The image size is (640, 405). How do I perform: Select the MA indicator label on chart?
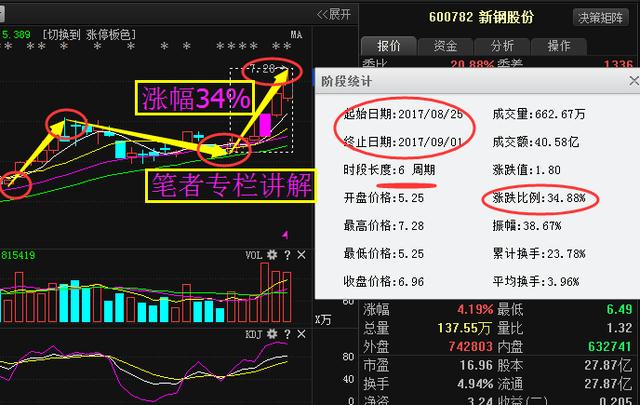pyautogui.click(x=296, y=35)
